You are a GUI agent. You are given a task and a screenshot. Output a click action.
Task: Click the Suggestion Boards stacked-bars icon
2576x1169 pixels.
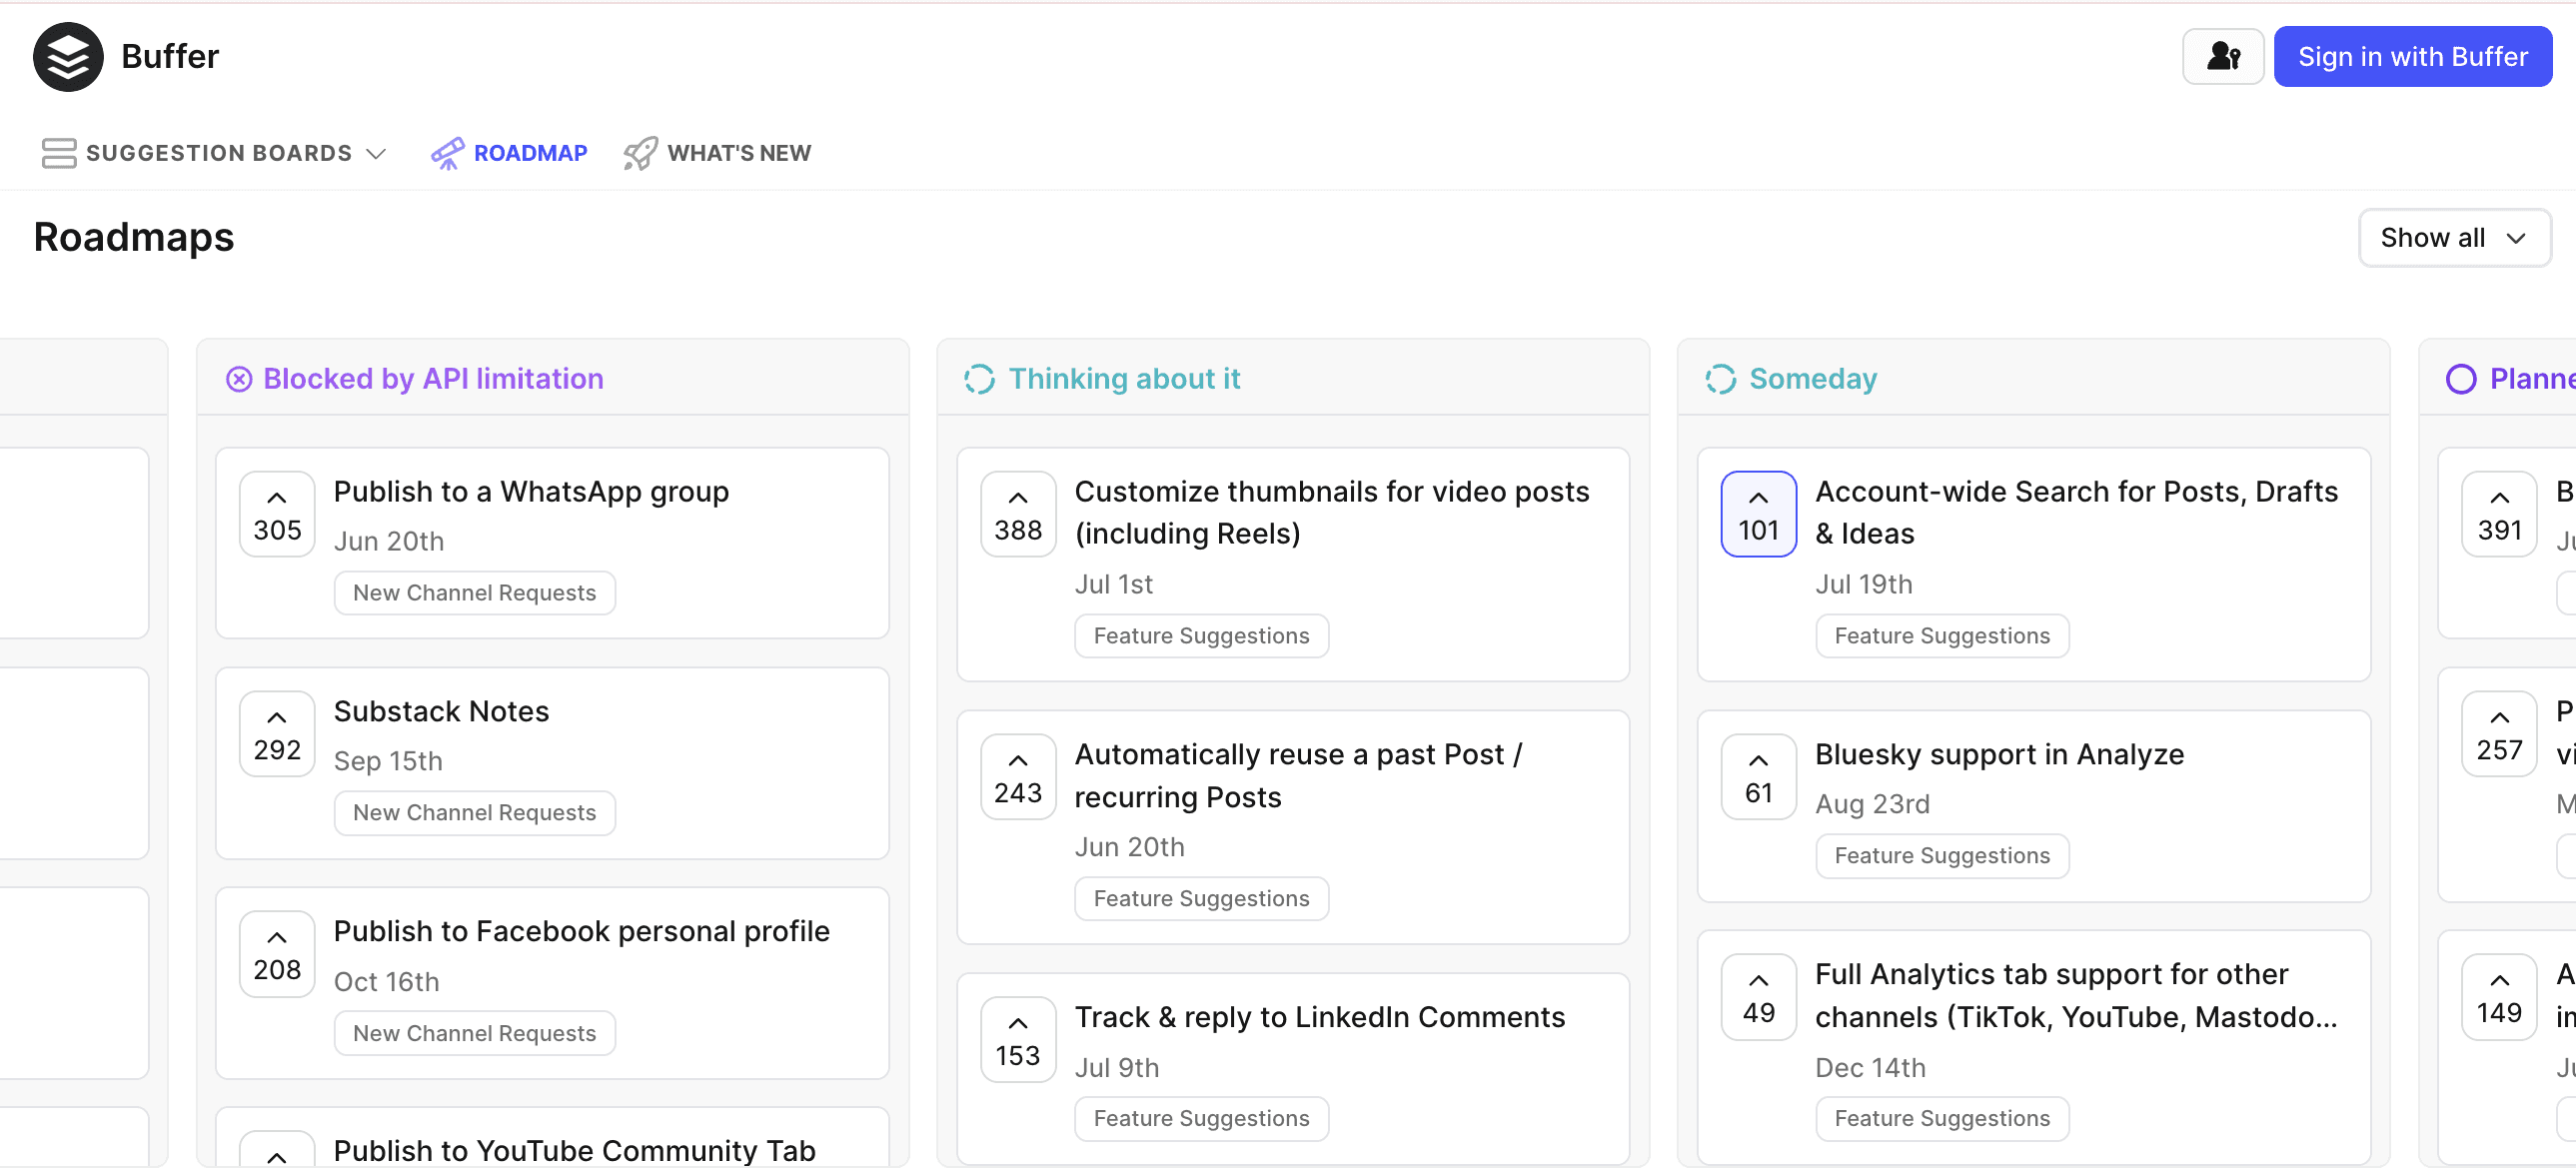tap(59, 153)
